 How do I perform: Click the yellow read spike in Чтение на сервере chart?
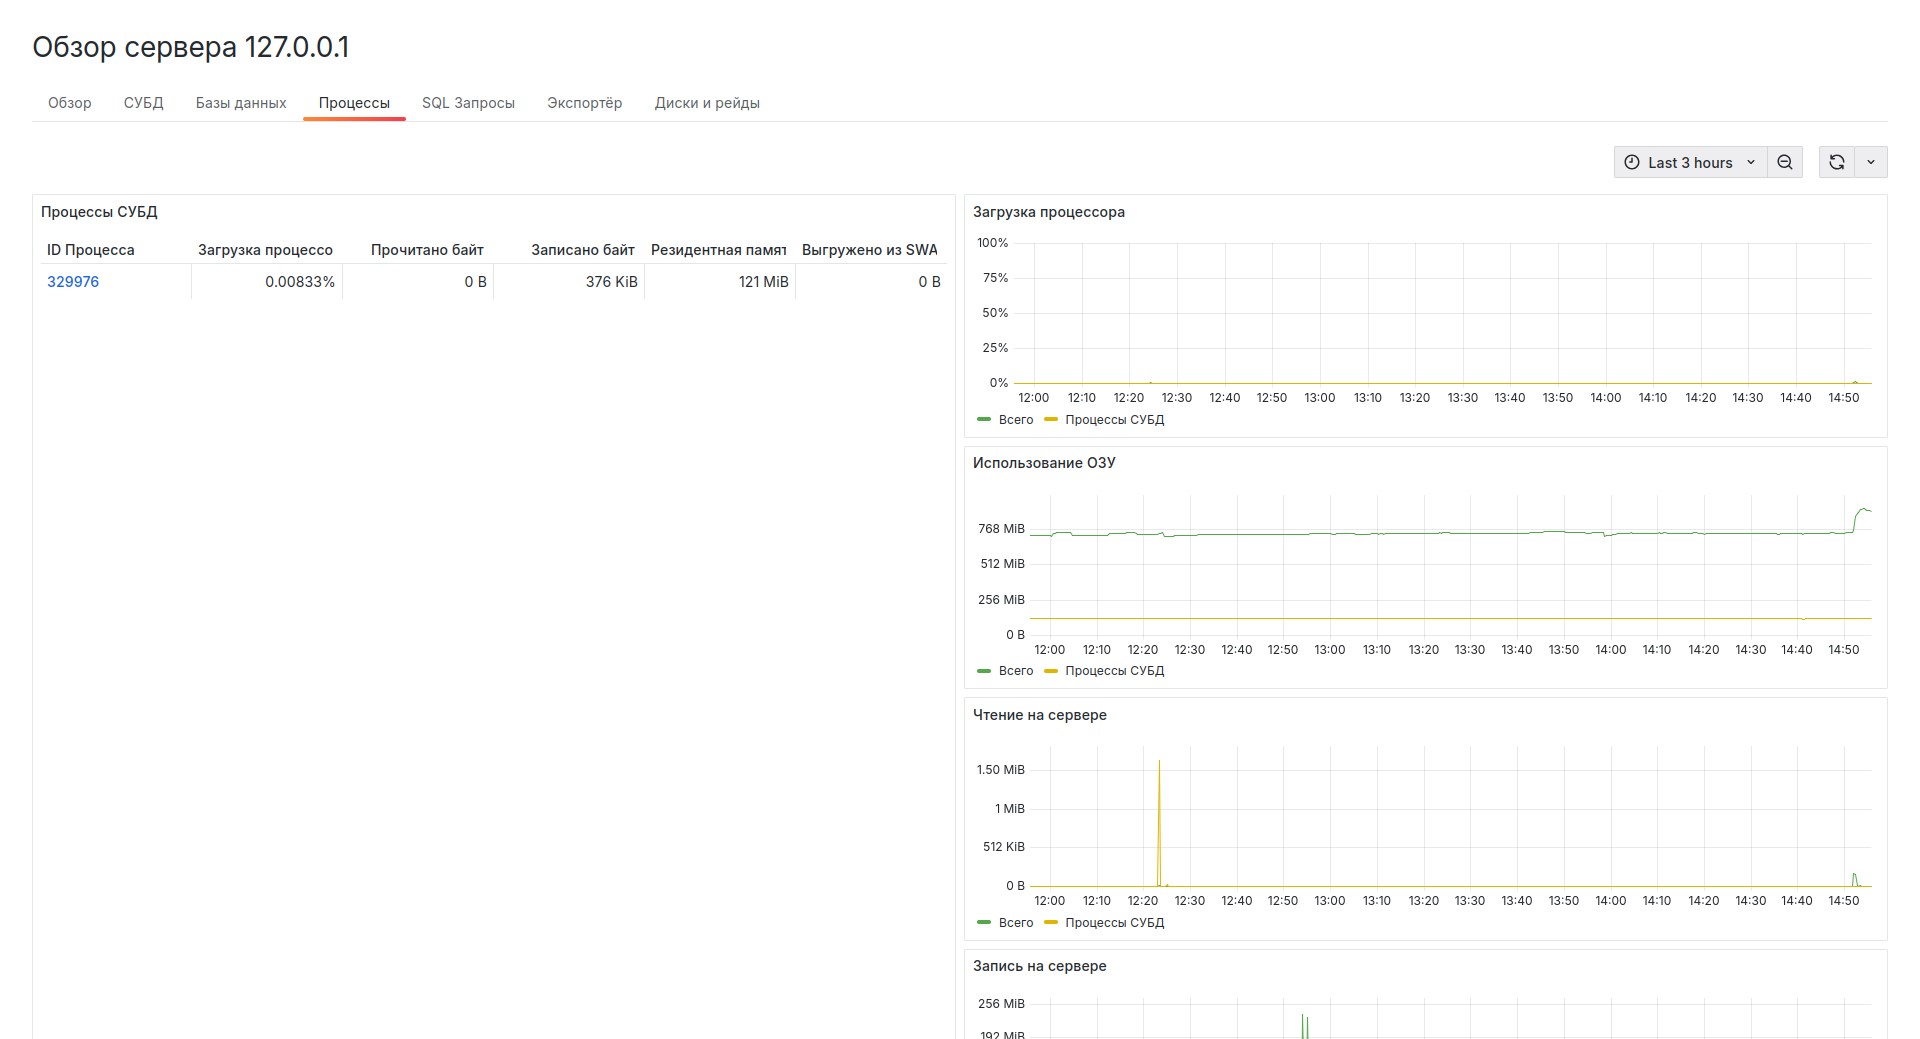[1159, 800]
